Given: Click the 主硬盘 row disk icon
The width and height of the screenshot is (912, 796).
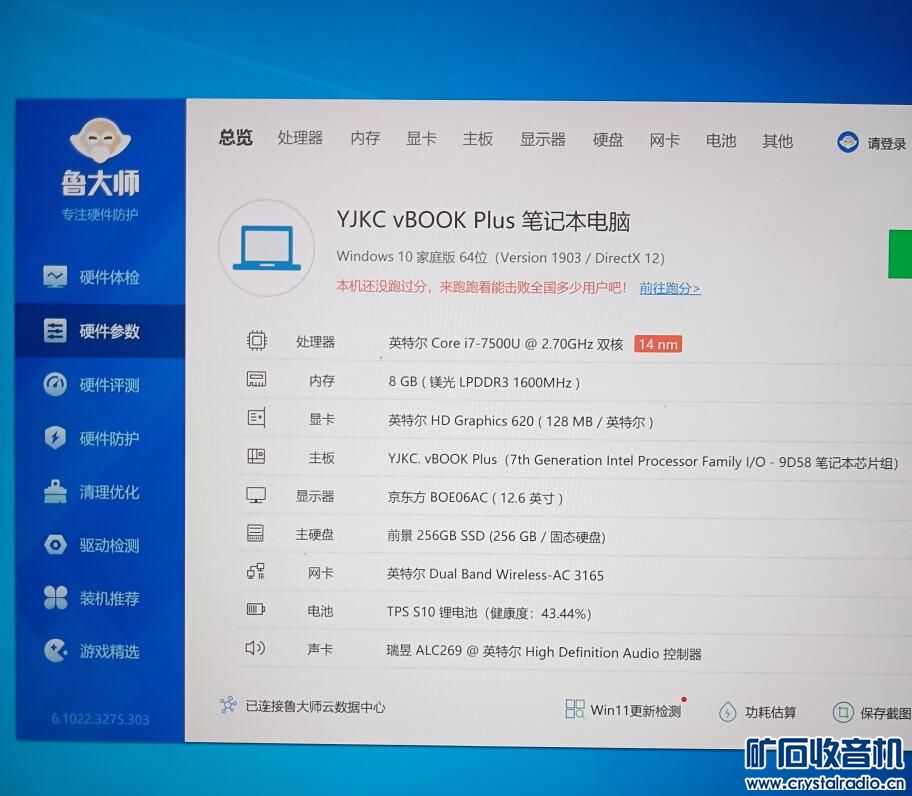Looking at the screenshot, I should click(x=255, y=533).
